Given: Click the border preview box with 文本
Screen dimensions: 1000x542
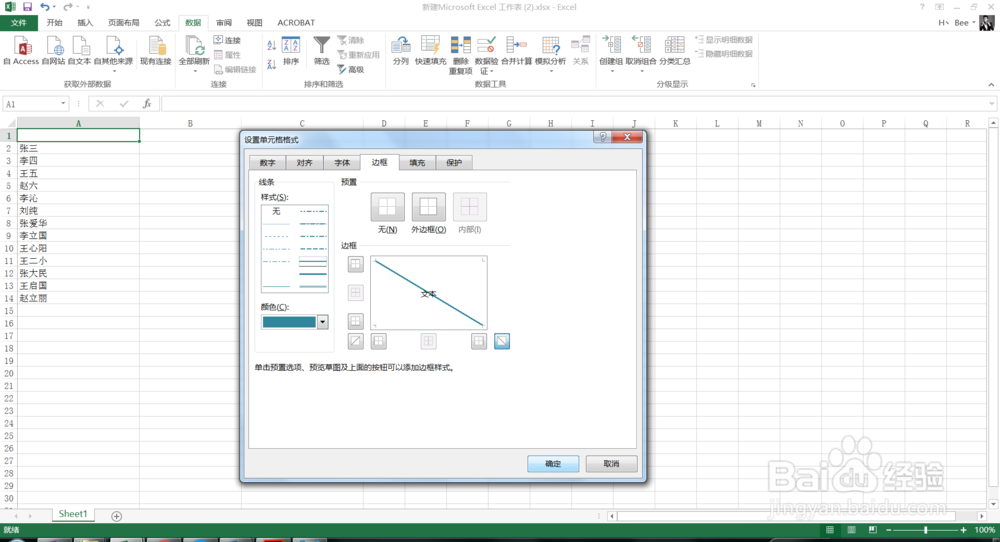Looking at the screenshot, I should click(429, 293).
